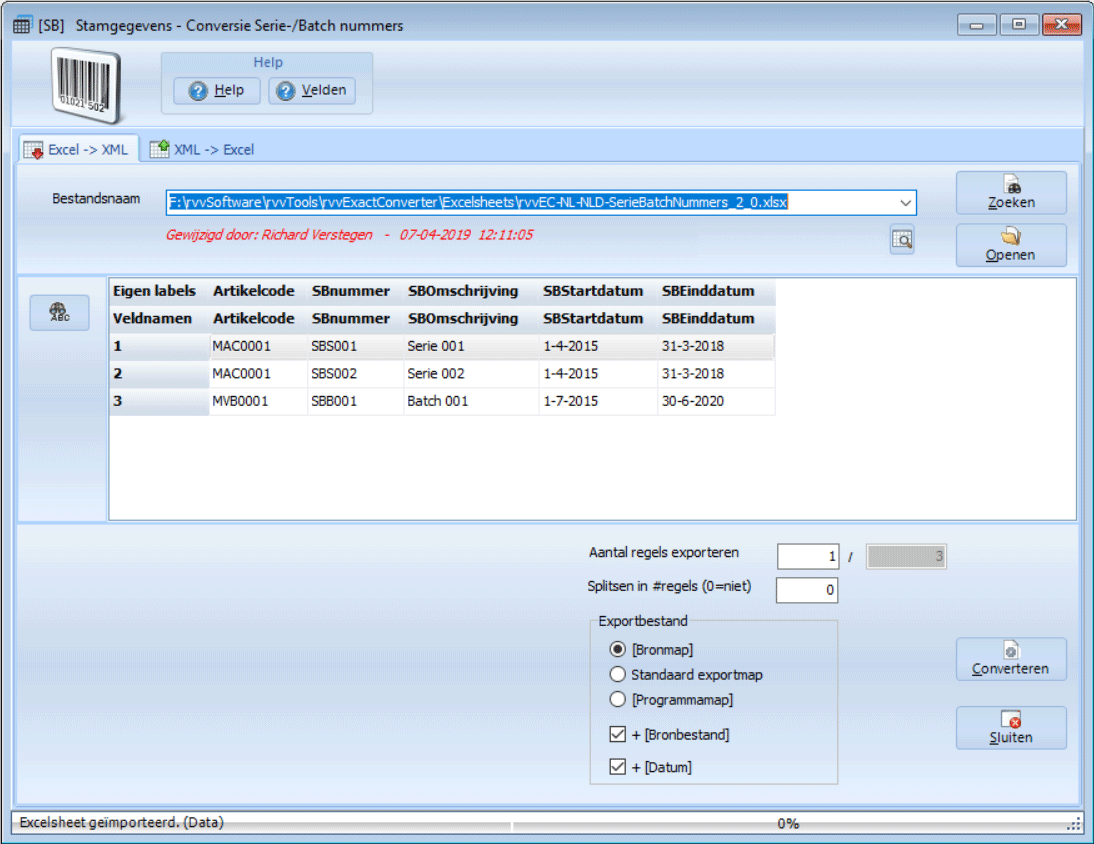Click the Converteren button
This screenshot has width=1094, height=844.
[1010, 659]
